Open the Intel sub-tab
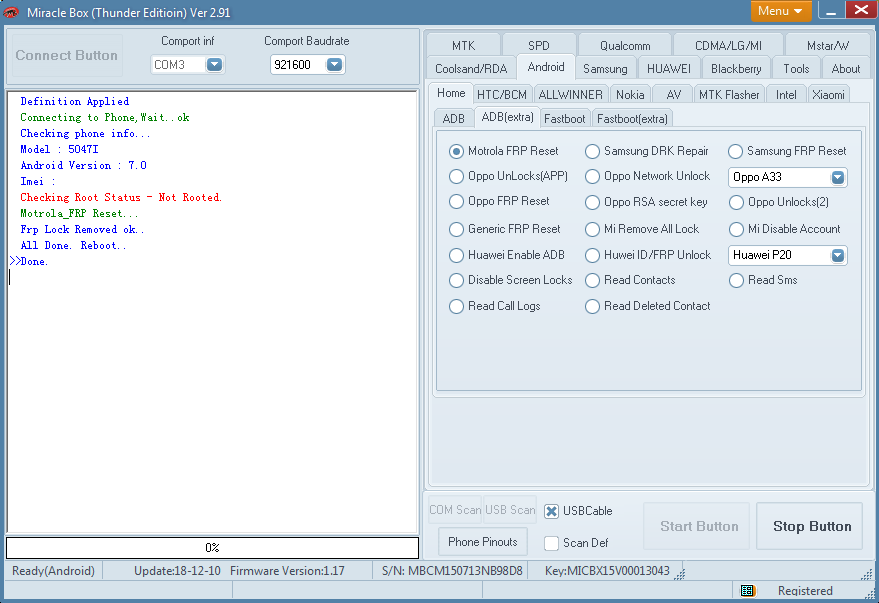The height and width of the screenshot is (603, 879). coord(786,95)
